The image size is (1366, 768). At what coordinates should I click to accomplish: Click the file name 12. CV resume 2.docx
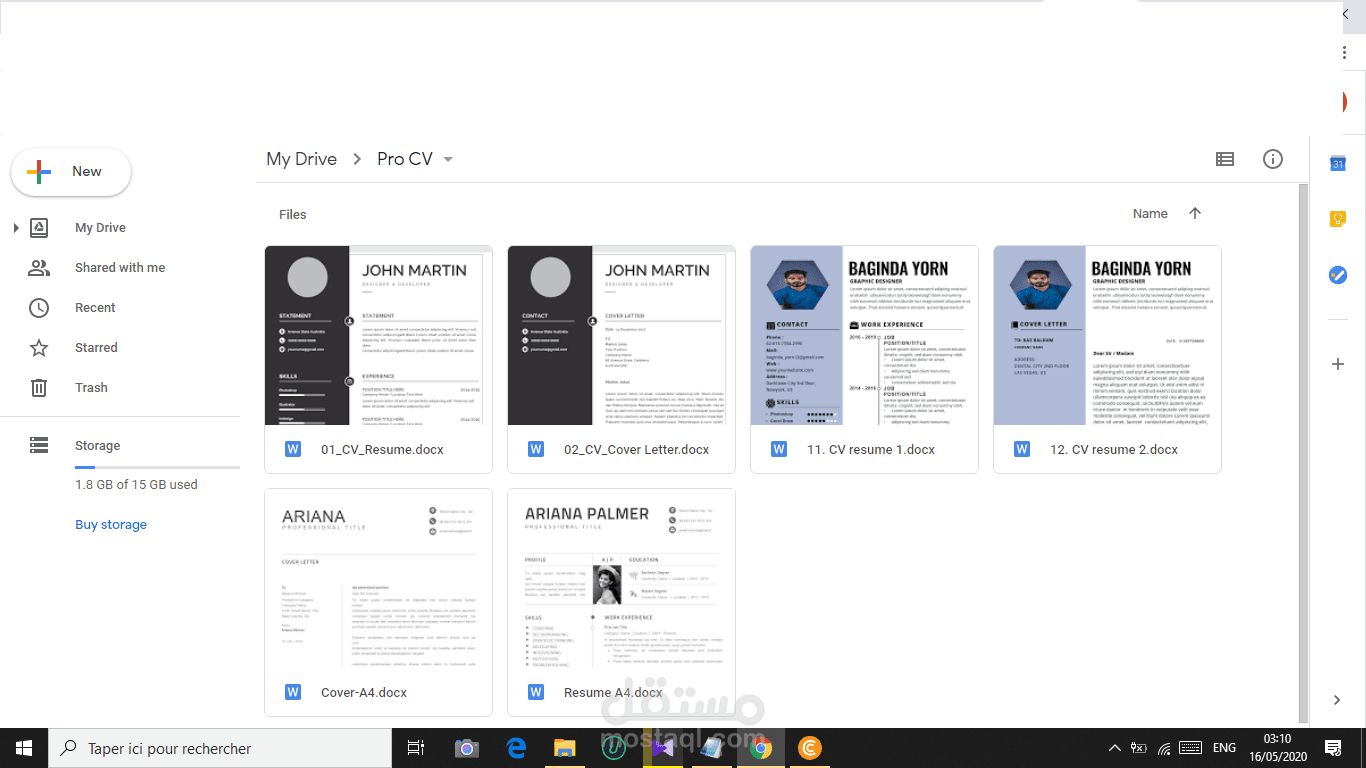click(x=1114, y=450)
